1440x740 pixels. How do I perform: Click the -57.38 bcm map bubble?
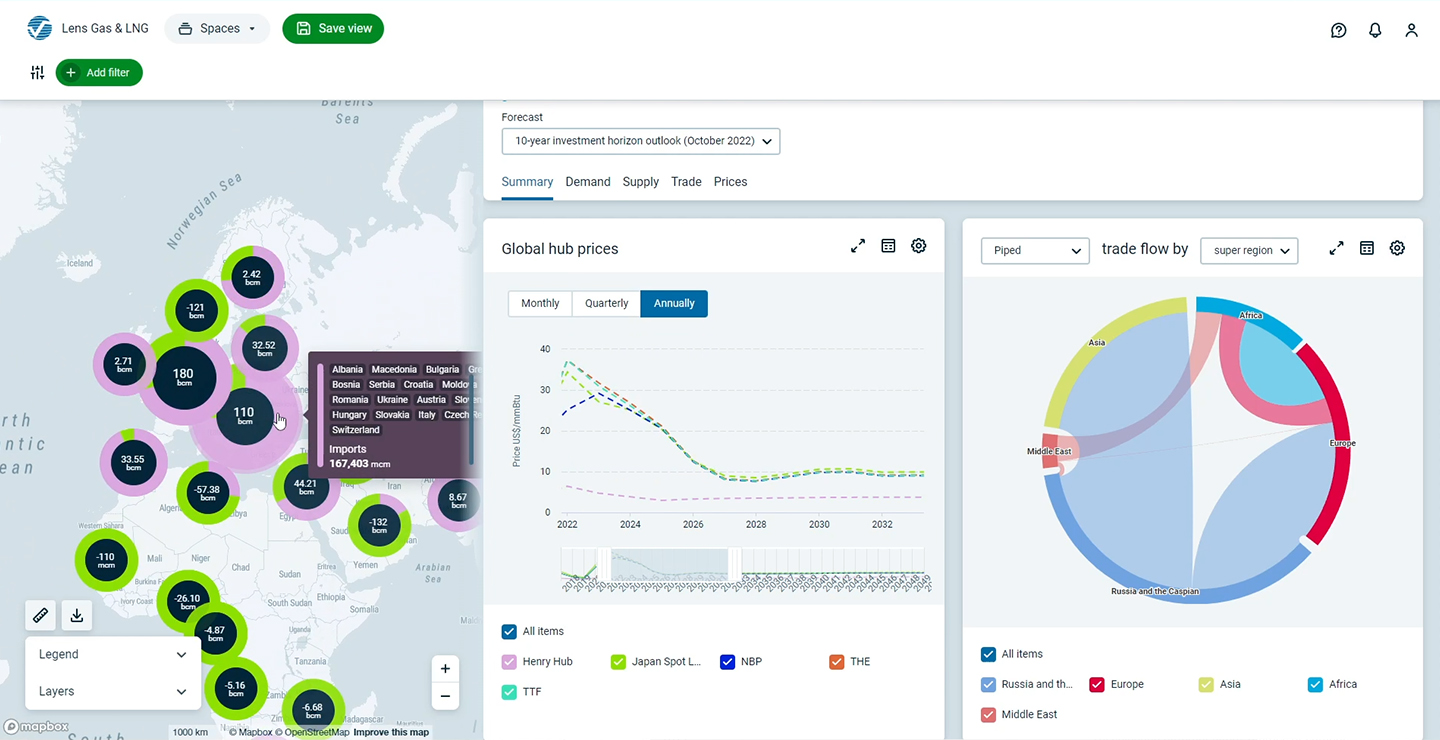pos(208,493)
